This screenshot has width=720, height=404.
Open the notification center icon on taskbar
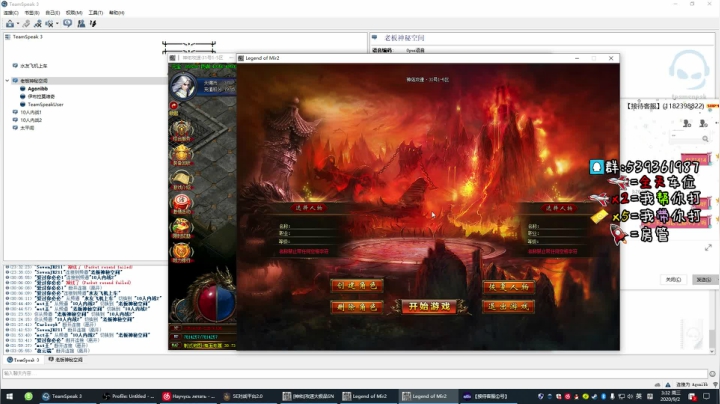pos(706,396)
